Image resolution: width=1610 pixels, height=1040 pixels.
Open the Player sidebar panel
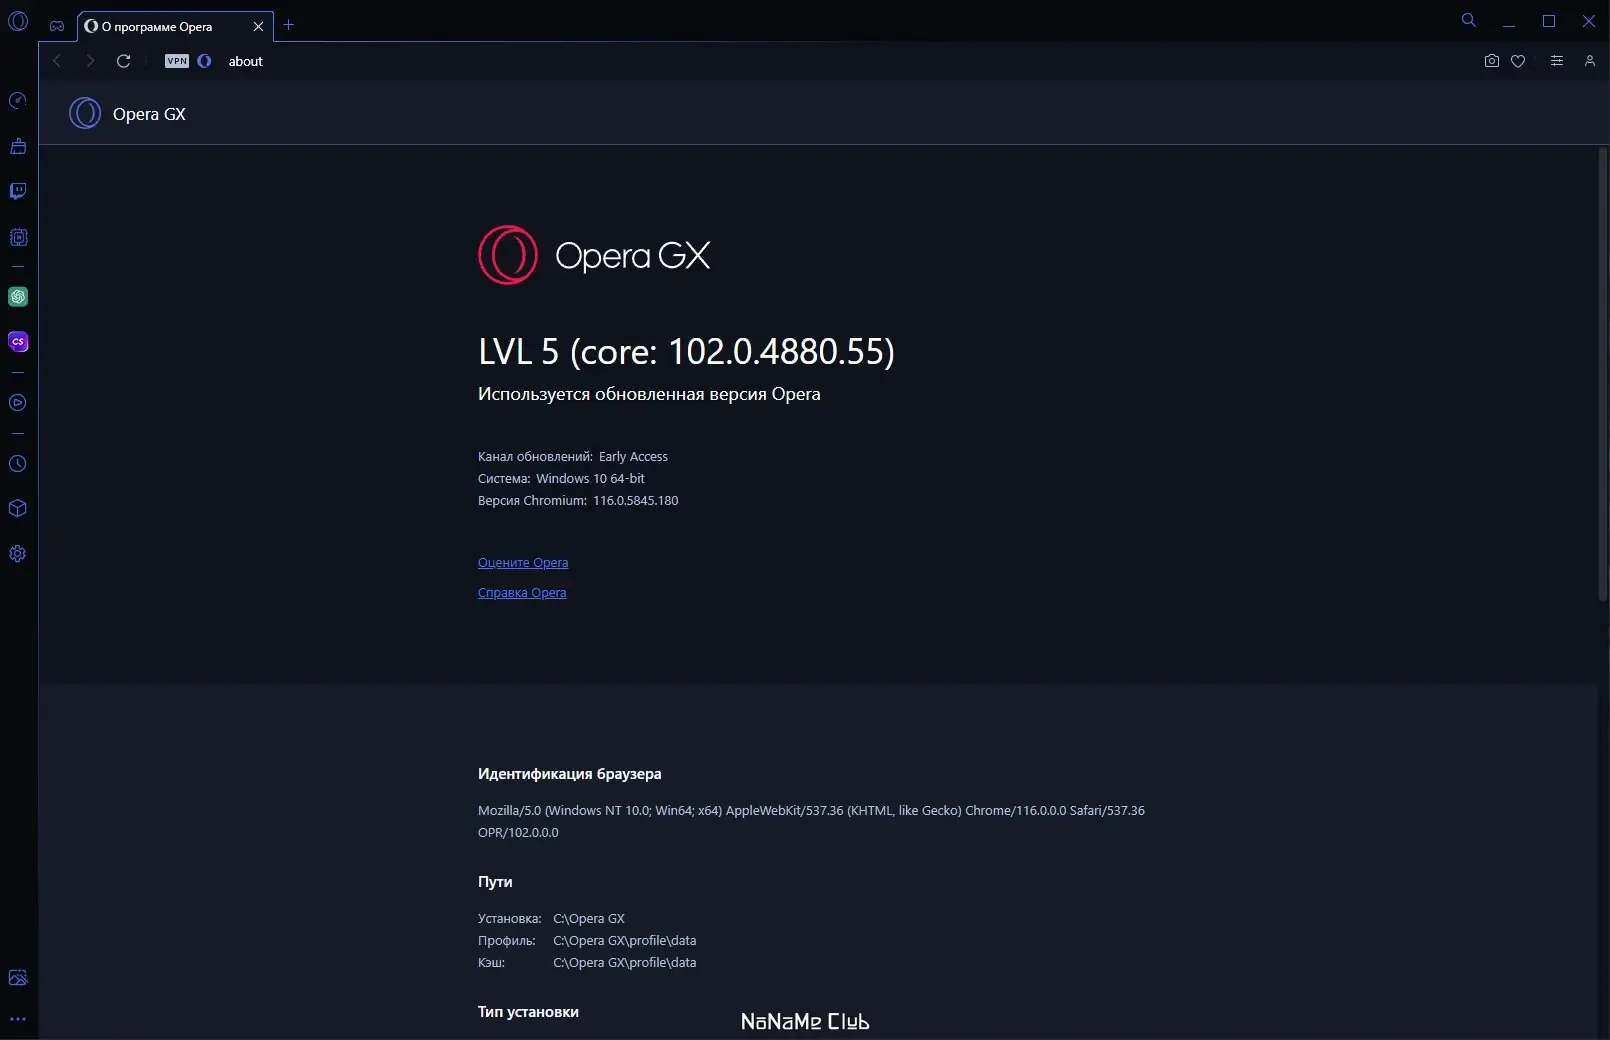tap(18, 402)
